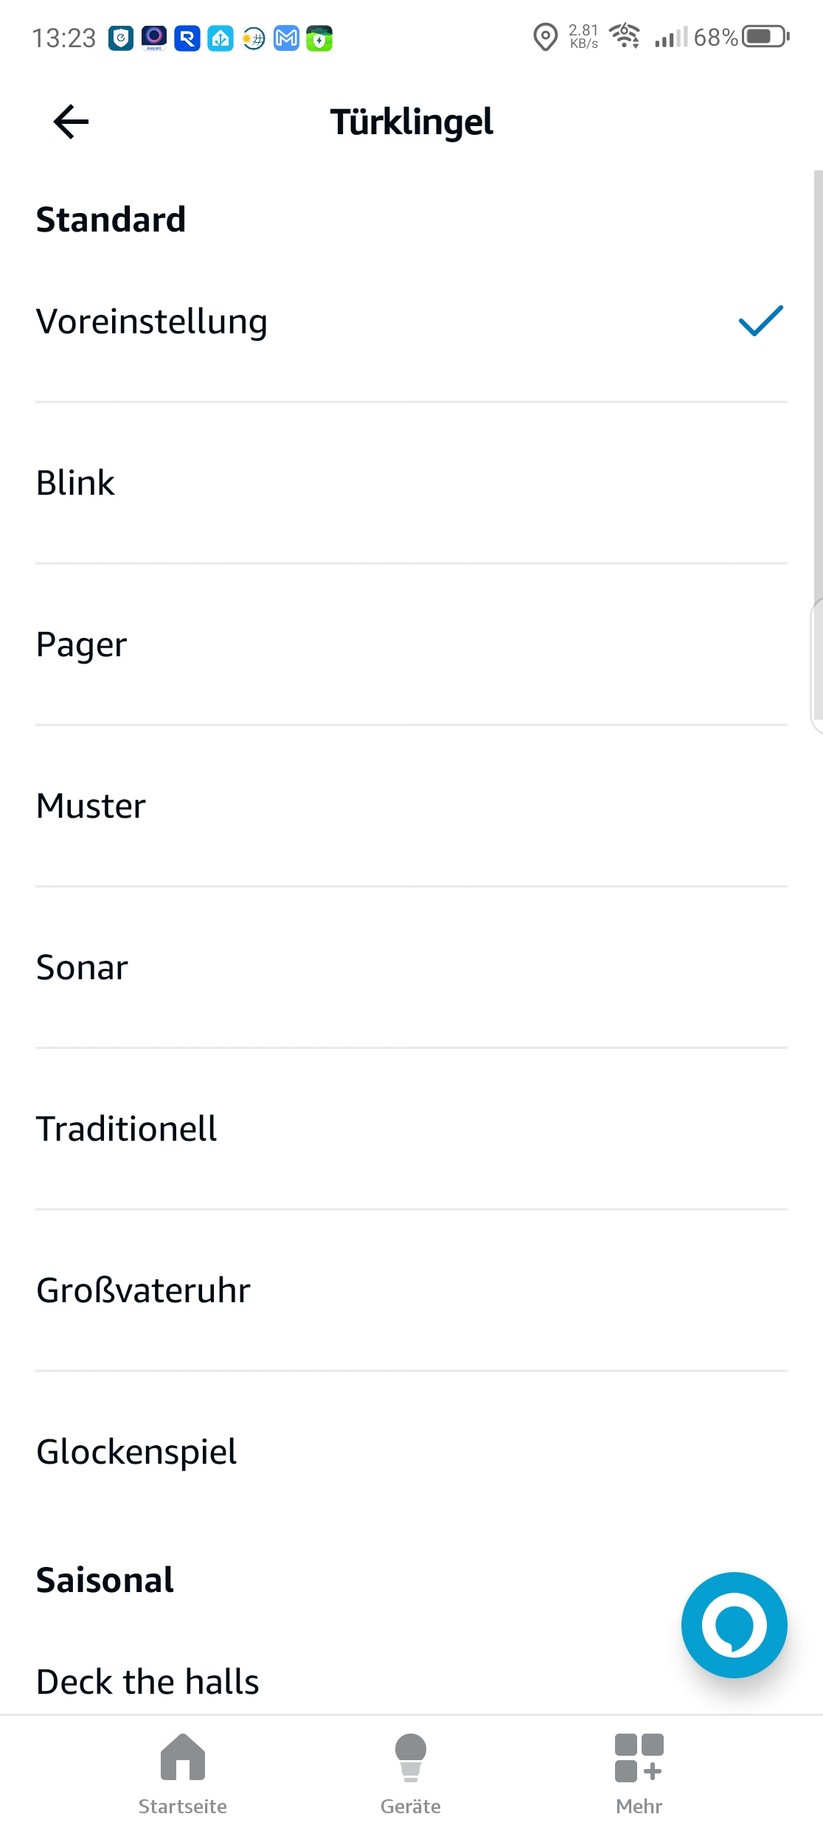Tap the location icon in status bar
The width and height of the screenshot is (823, 1828).
(545, 38)
